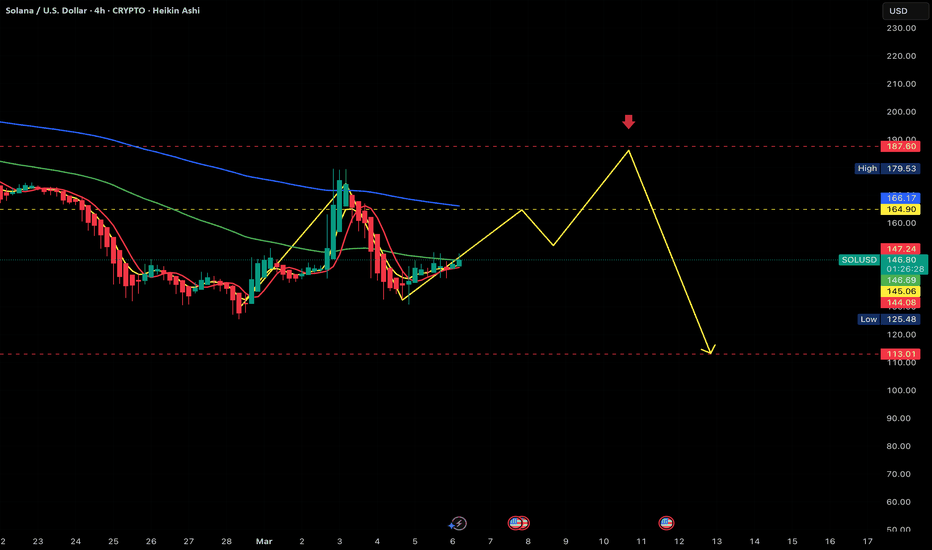Image resolution: width=932 pixels, height=550 pixels.
Task: Click the Solana / U.S. Dollar chart title
Action: 46,10
